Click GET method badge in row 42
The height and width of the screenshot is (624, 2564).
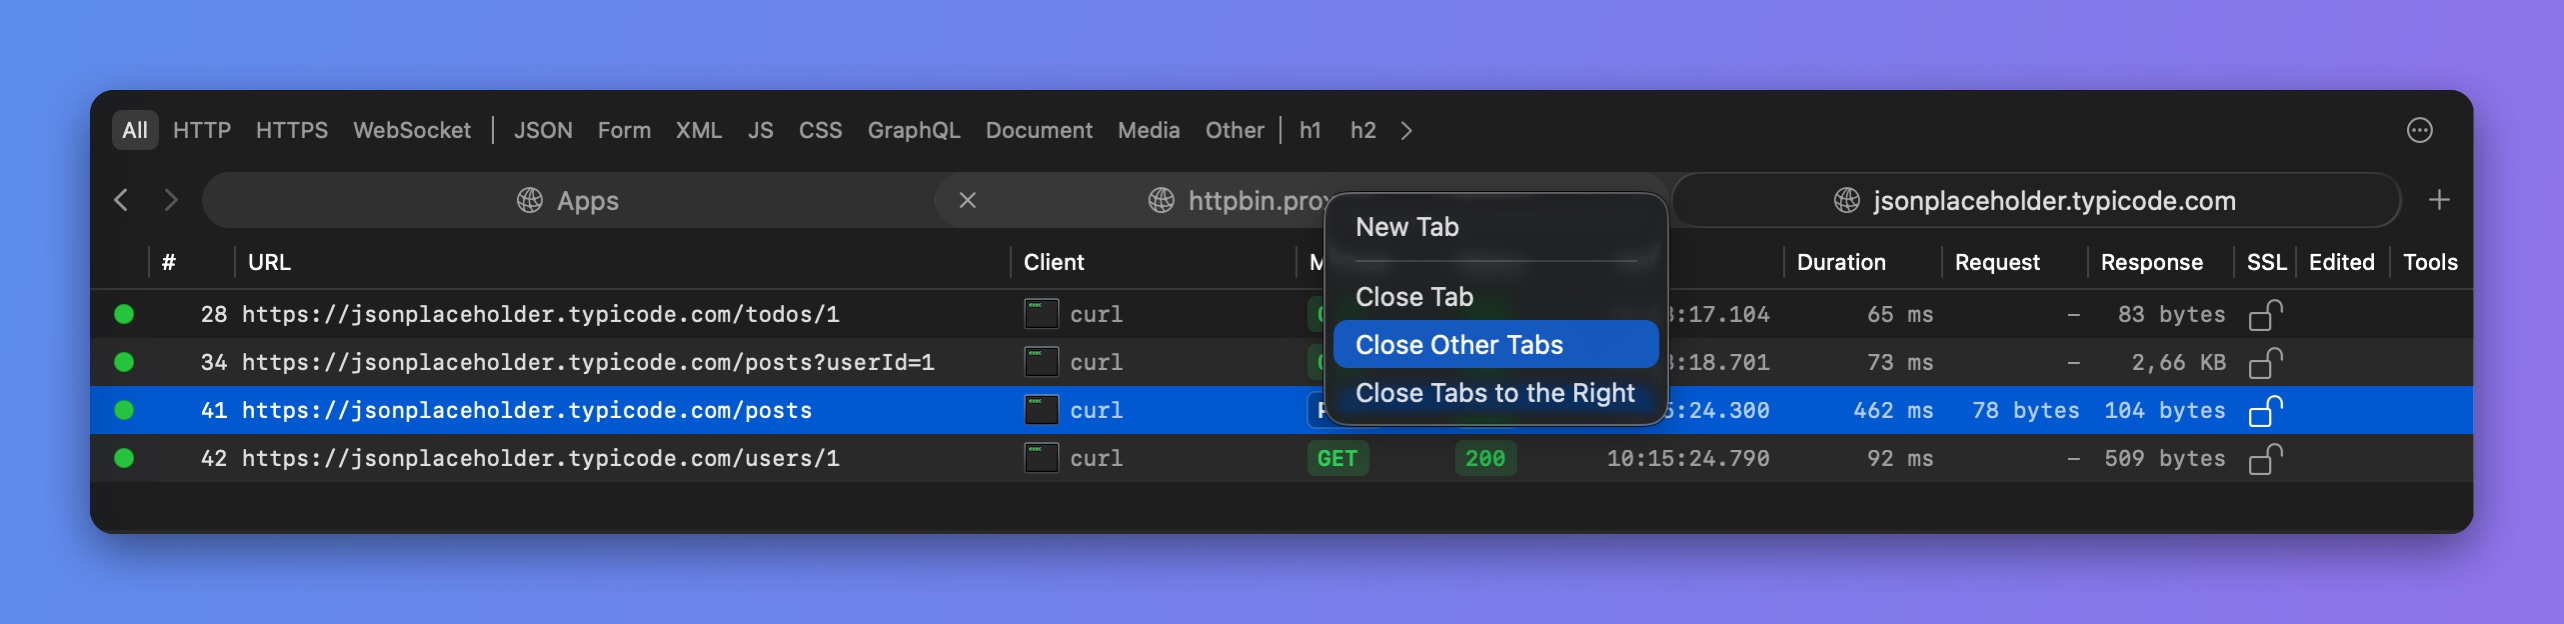pyautogui.click(x=1337, y=458)
